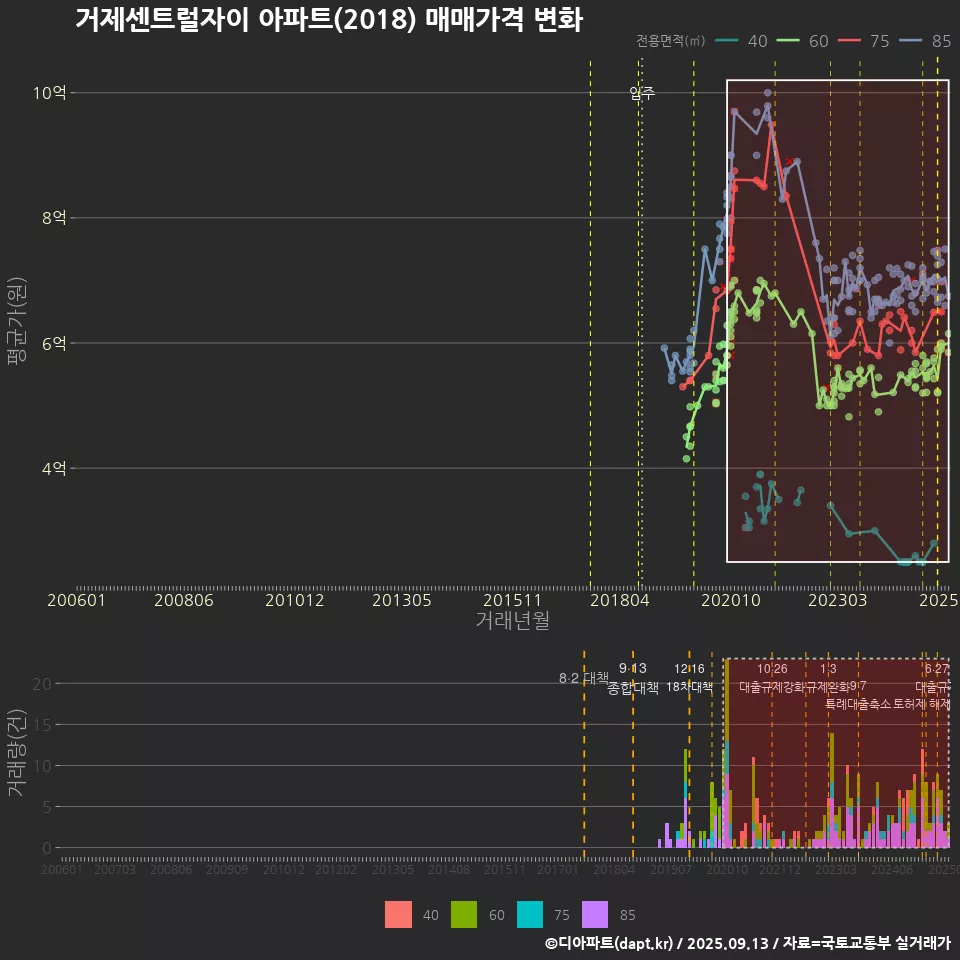Click the 200909 volume chart x-axis label

227,869
